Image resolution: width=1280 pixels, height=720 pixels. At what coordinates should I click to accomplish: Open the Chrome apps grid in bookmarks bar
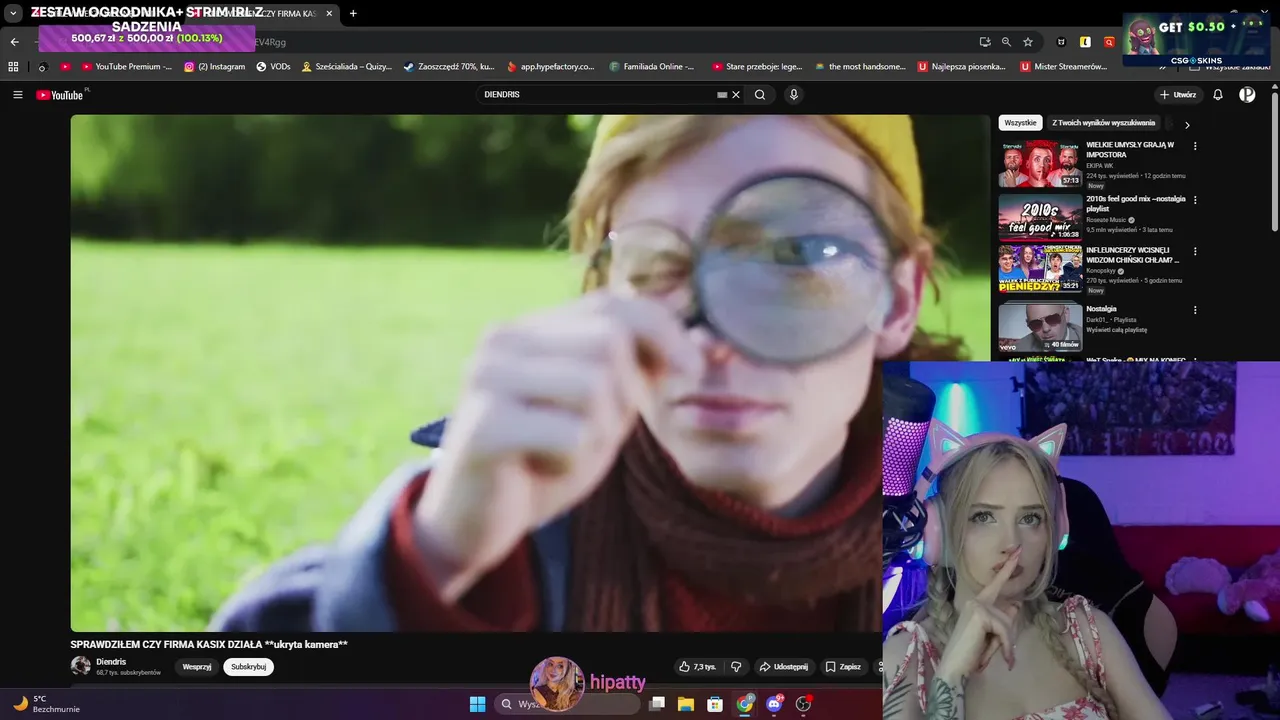coord(13,67)
